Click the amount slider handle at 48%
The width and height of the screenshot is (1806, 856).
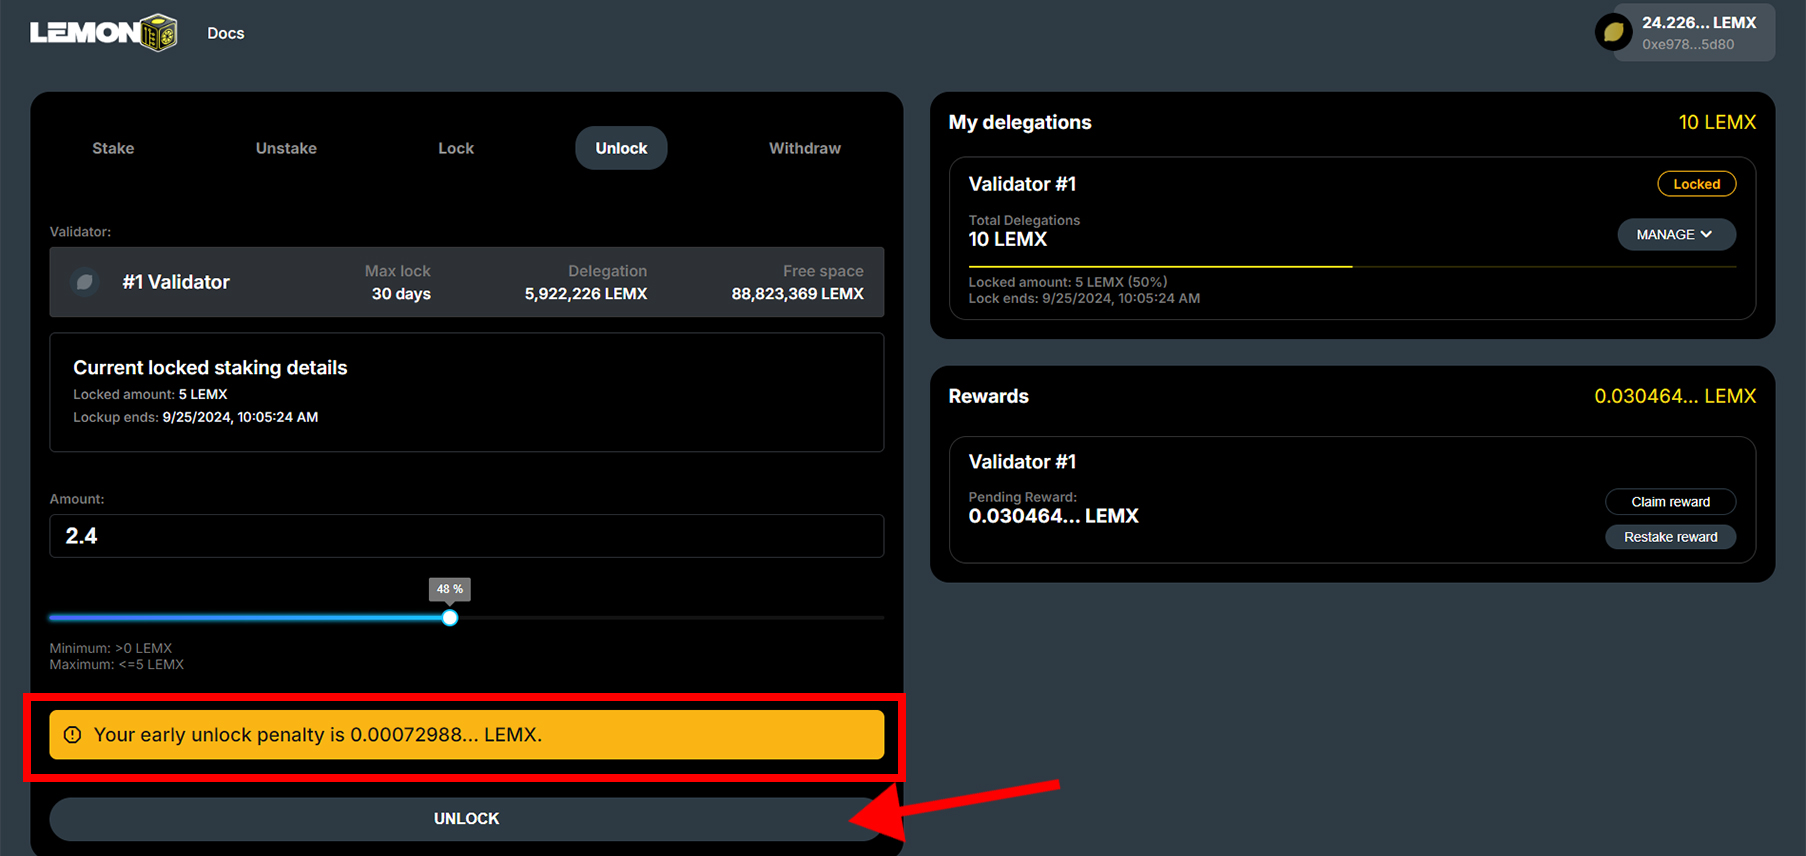[x=450, y=618]
